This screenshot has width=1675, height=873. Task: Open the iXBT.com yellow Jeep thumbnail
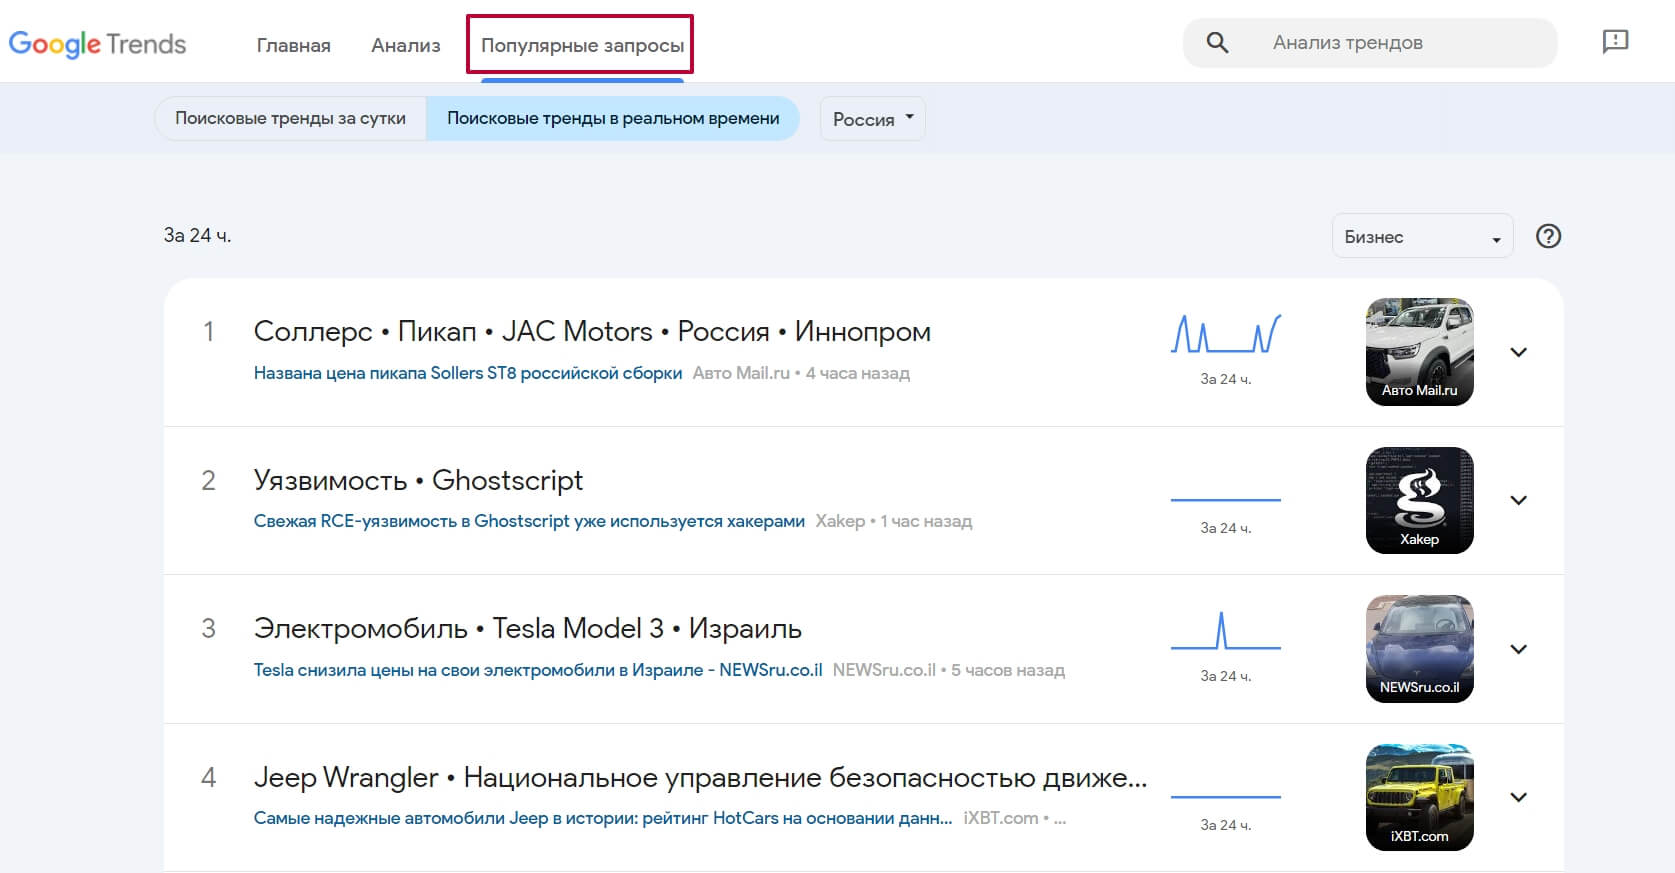coord(1419,797)
